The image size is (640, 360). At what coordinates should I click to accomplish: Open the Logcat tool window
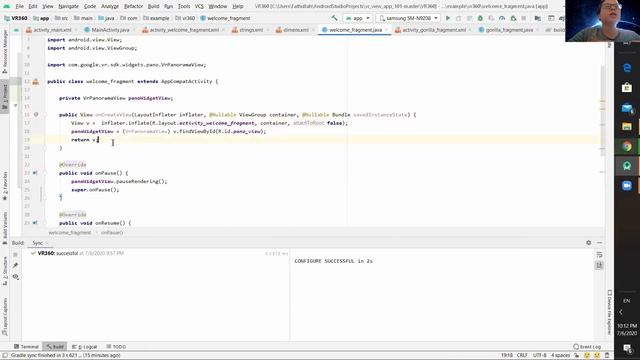(84, 347)
